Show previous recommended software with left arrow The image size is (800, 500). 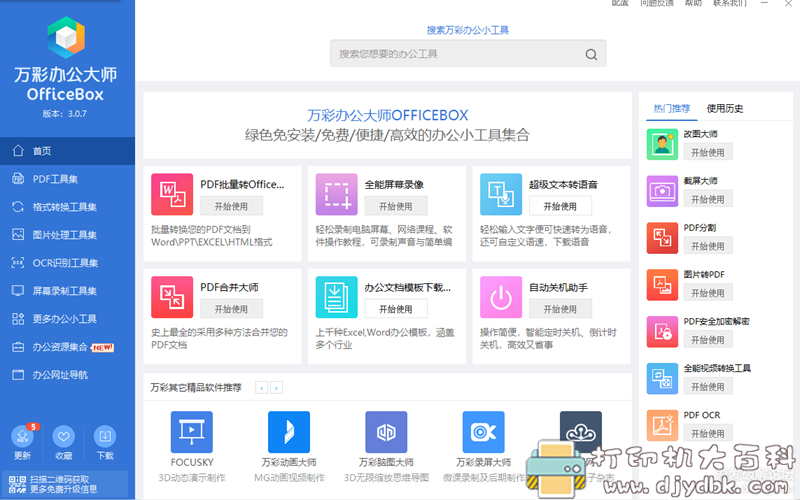(262, 388)
